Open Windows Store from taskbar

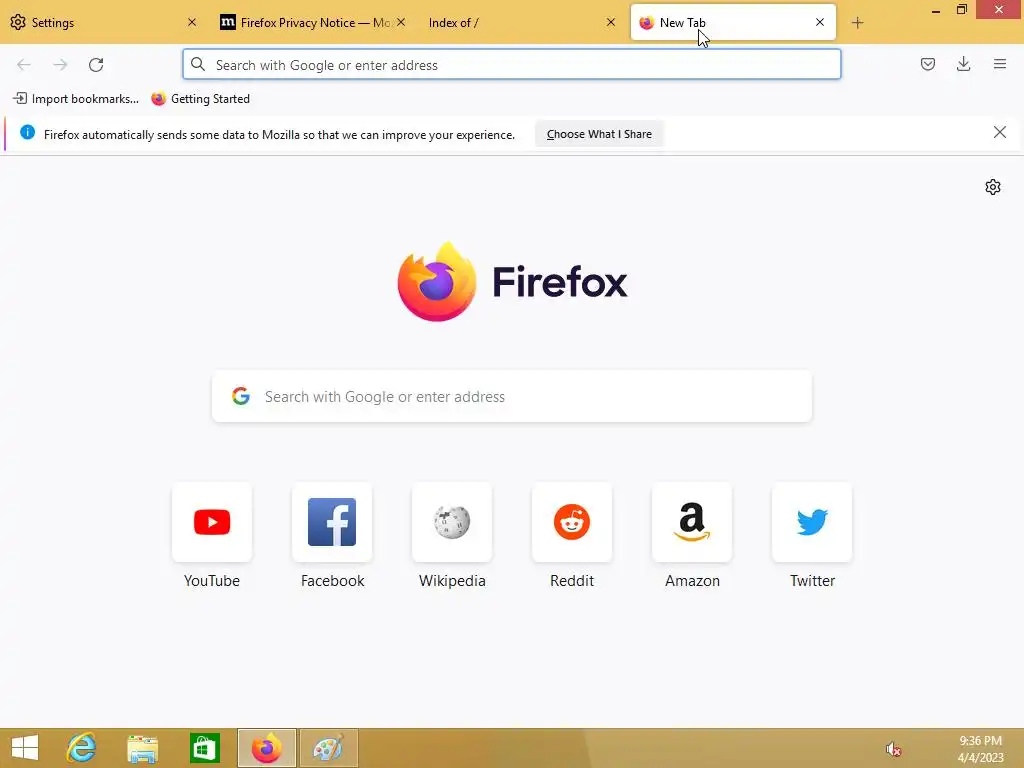204,748
